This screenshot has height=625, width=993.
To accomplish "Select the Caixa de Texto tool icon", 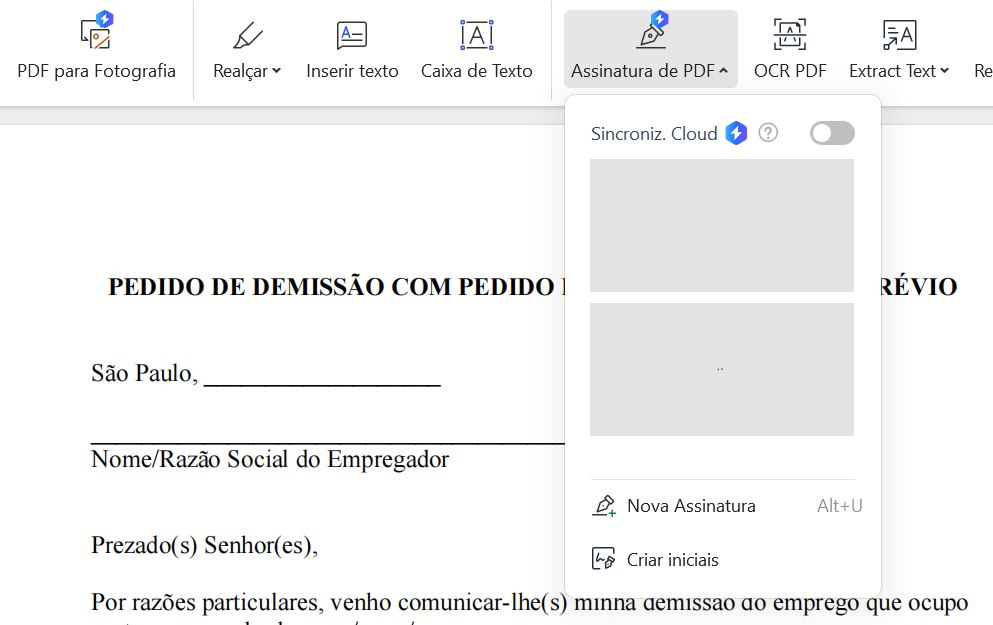I will (477, 35).
